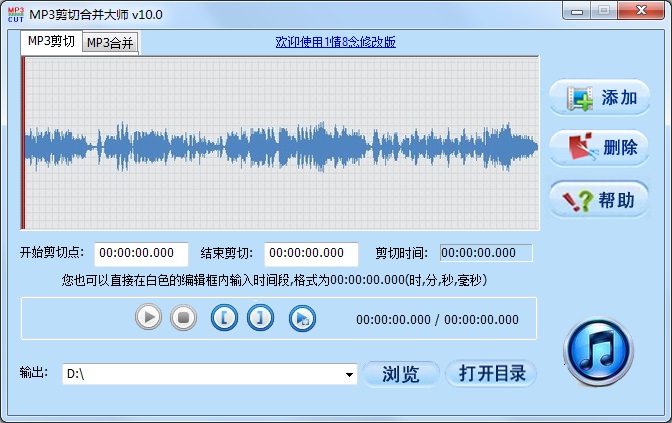
Task: Click the 打开目录 open folder button
Action: (x=491, y=373)
